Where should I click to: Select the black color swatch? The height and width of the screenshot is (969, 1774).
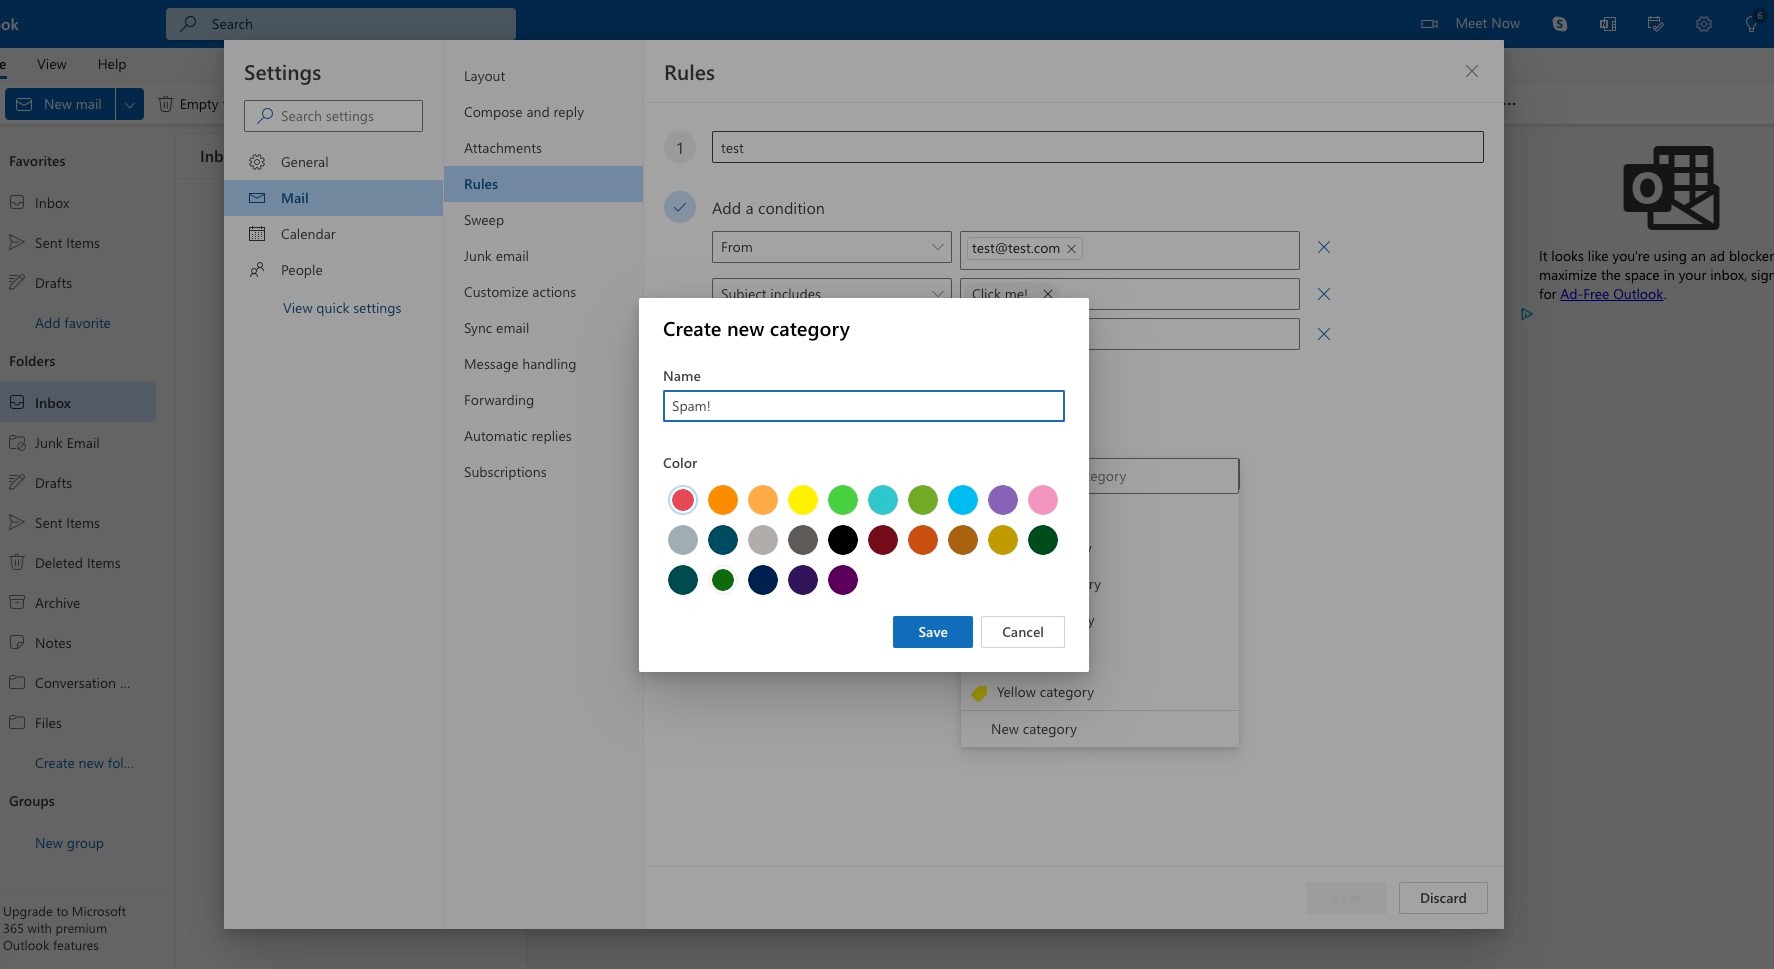click(842, 540)
